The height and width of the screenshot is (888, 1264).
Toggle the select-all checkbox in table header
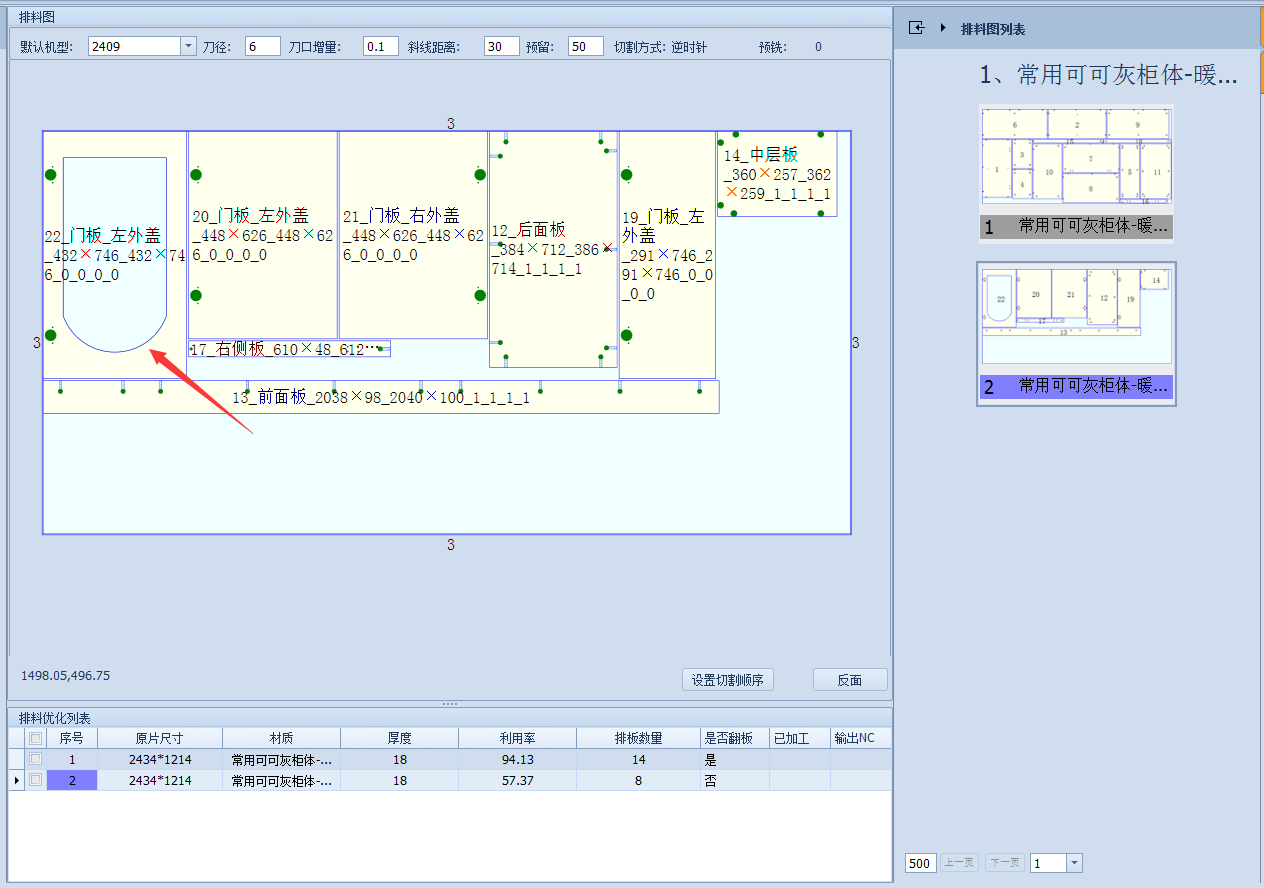[x=36, y=738]
